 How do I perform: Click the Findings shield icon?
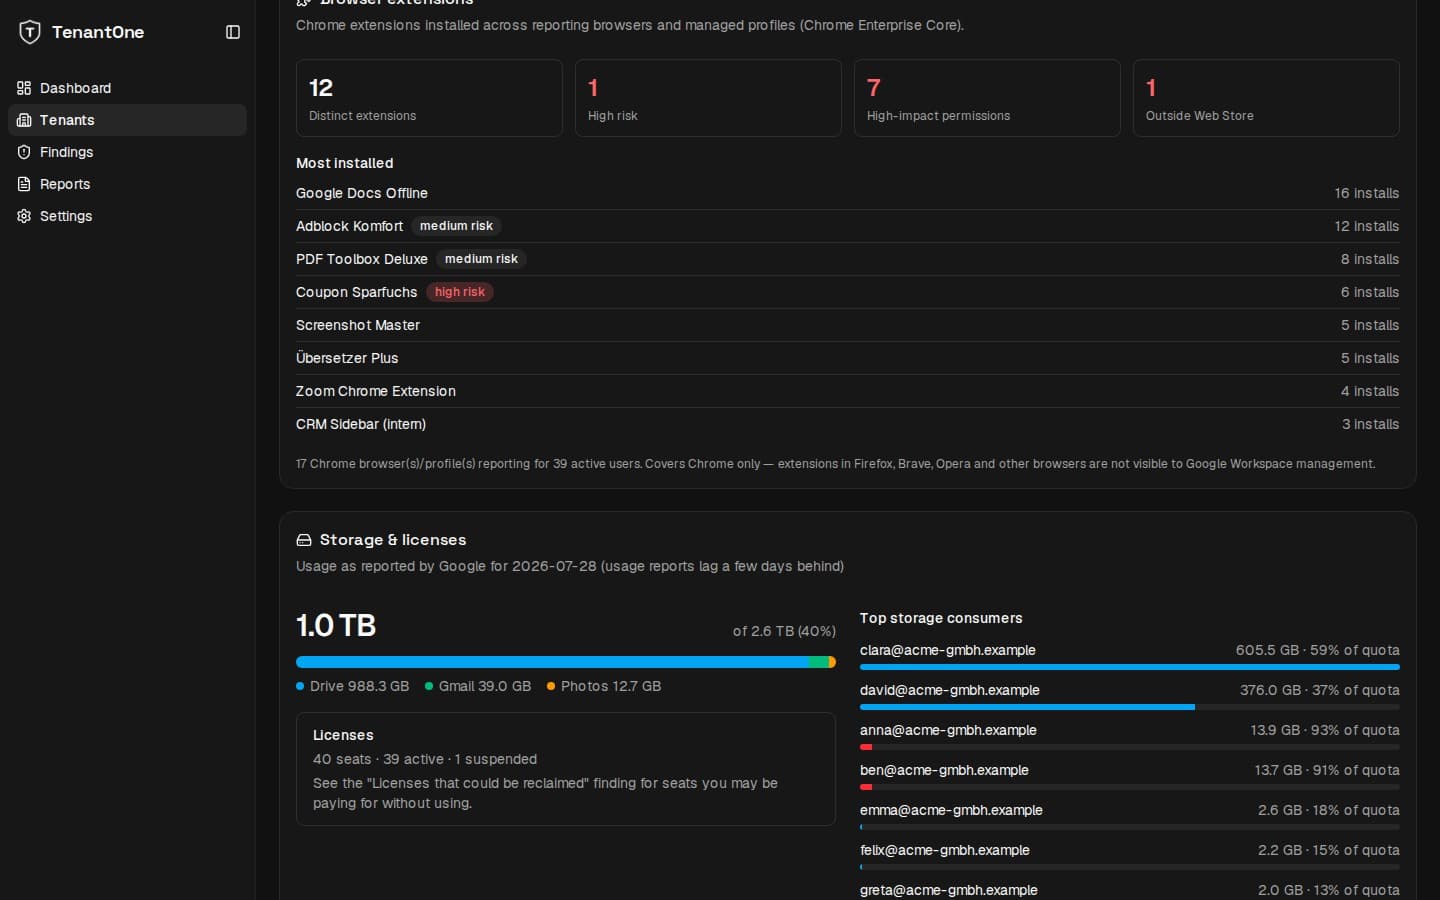pos(24,152)
